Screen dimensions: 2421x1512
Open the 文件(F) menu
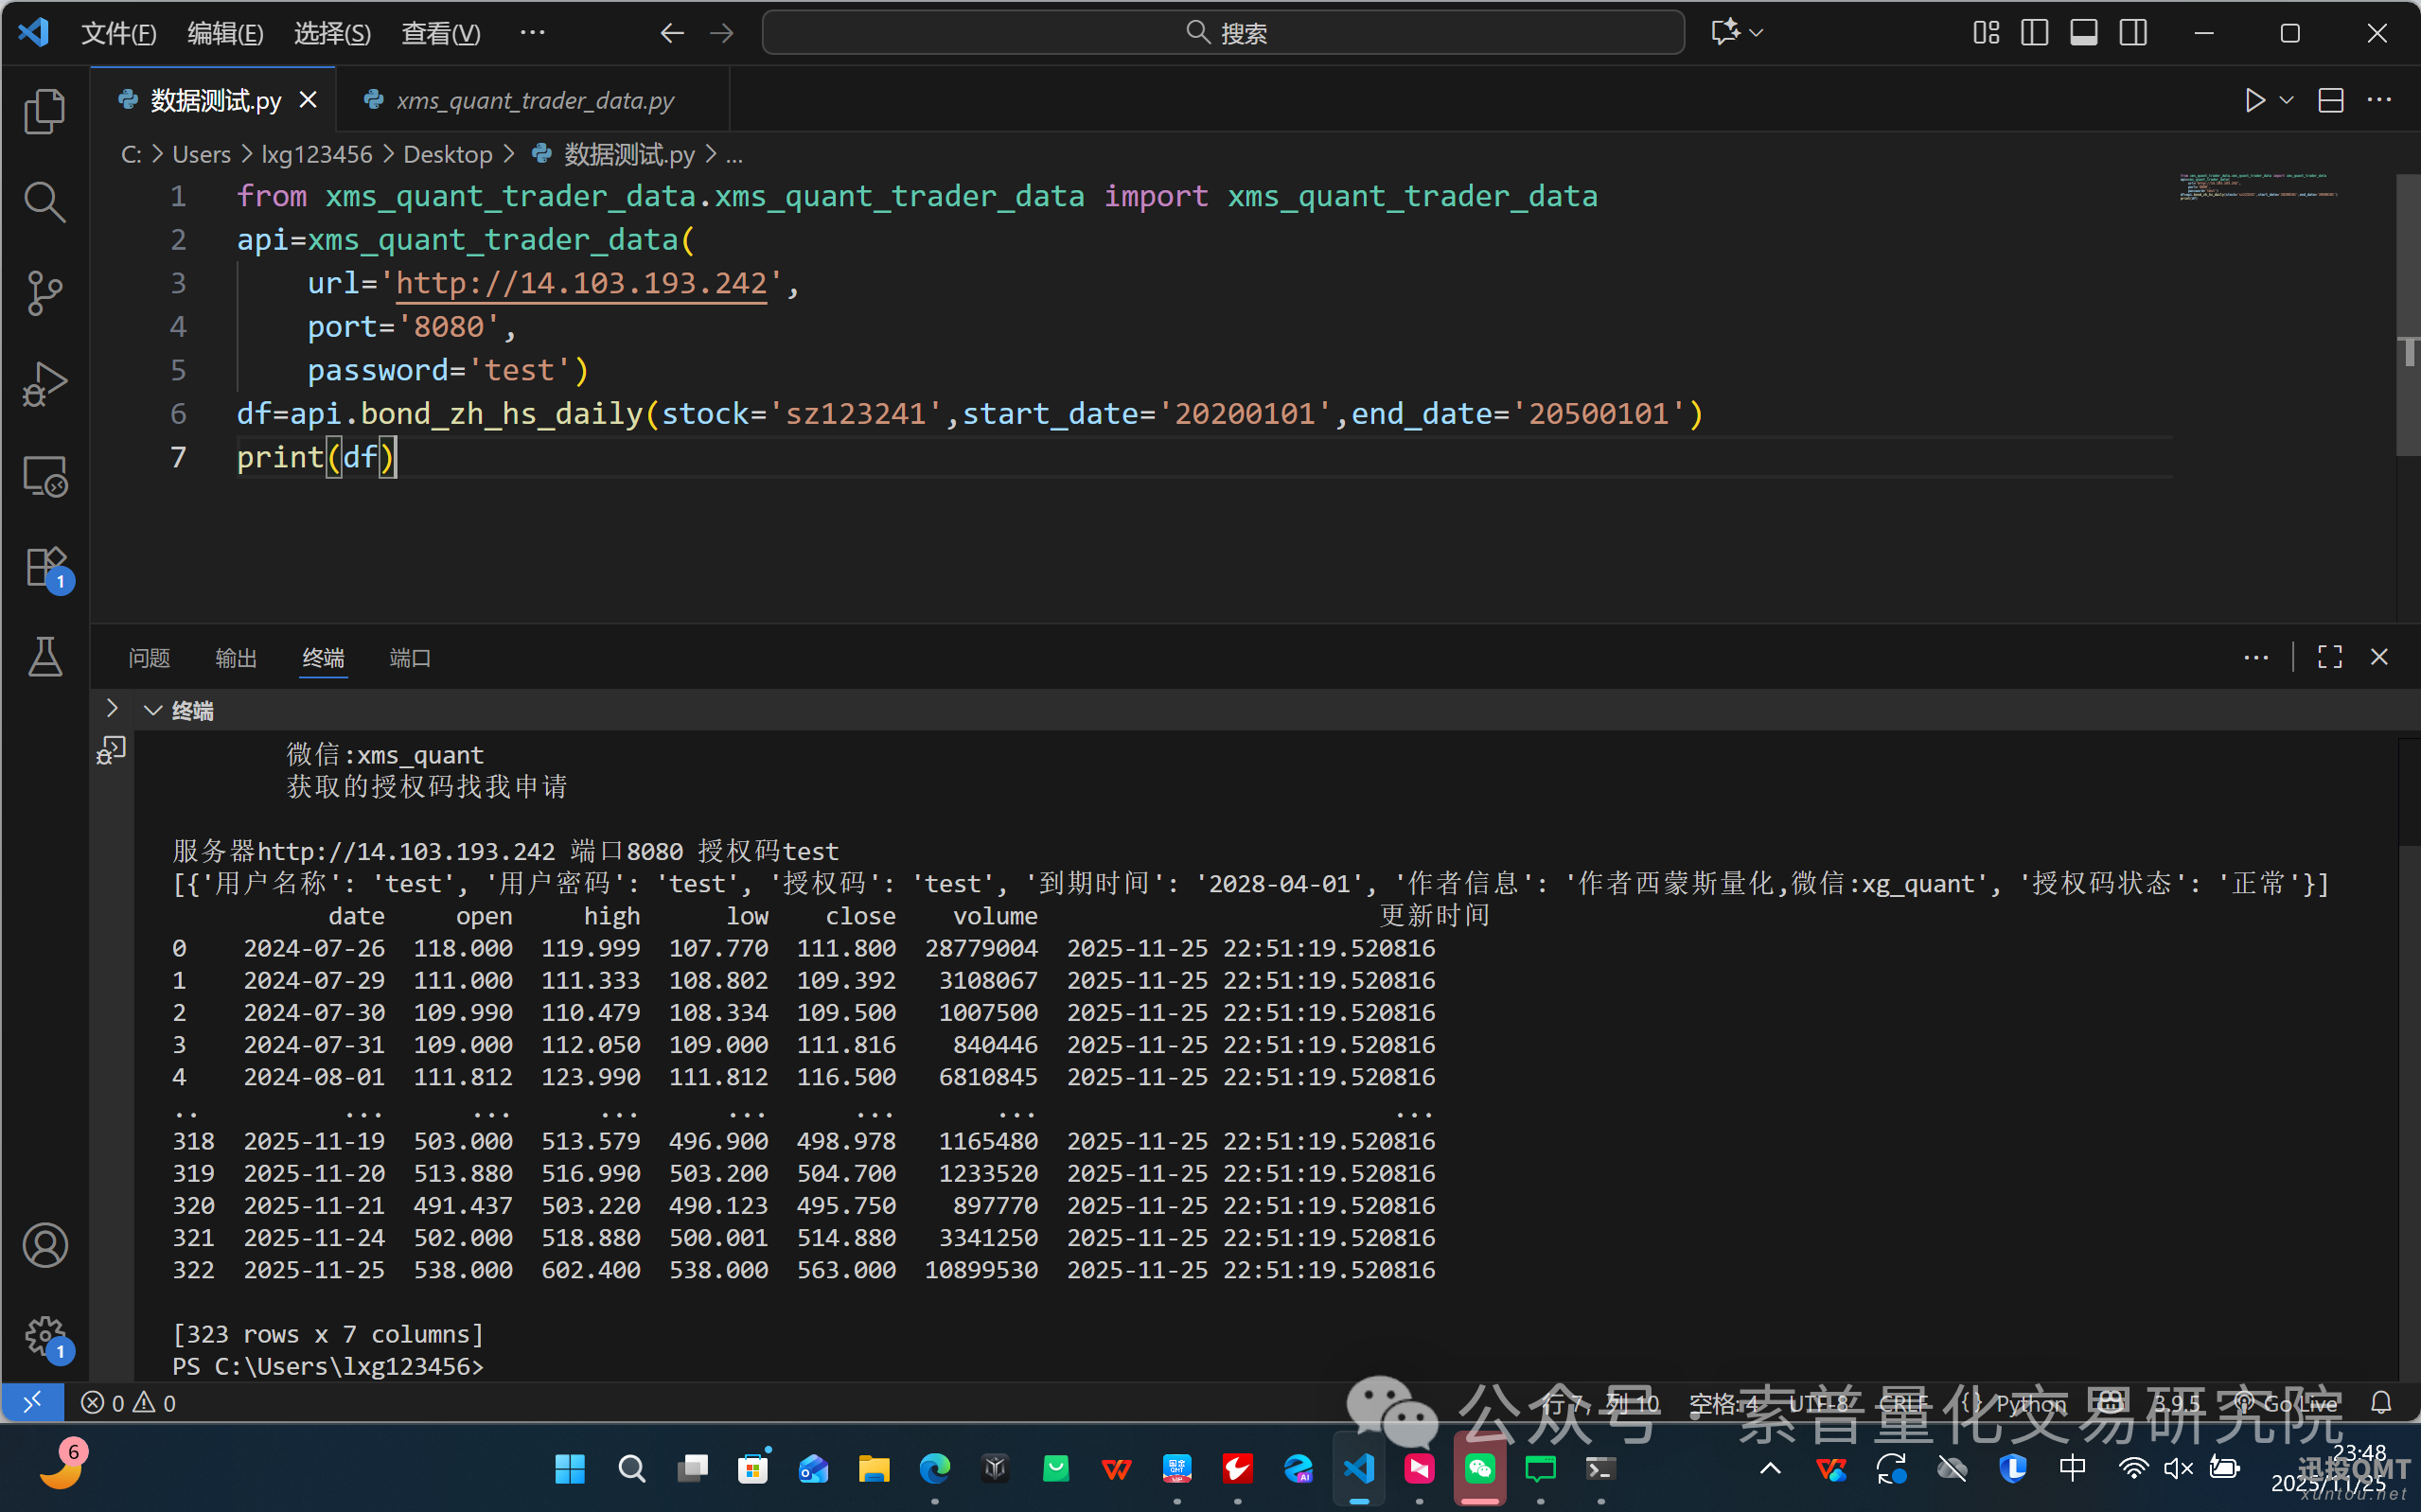(118, 33)
